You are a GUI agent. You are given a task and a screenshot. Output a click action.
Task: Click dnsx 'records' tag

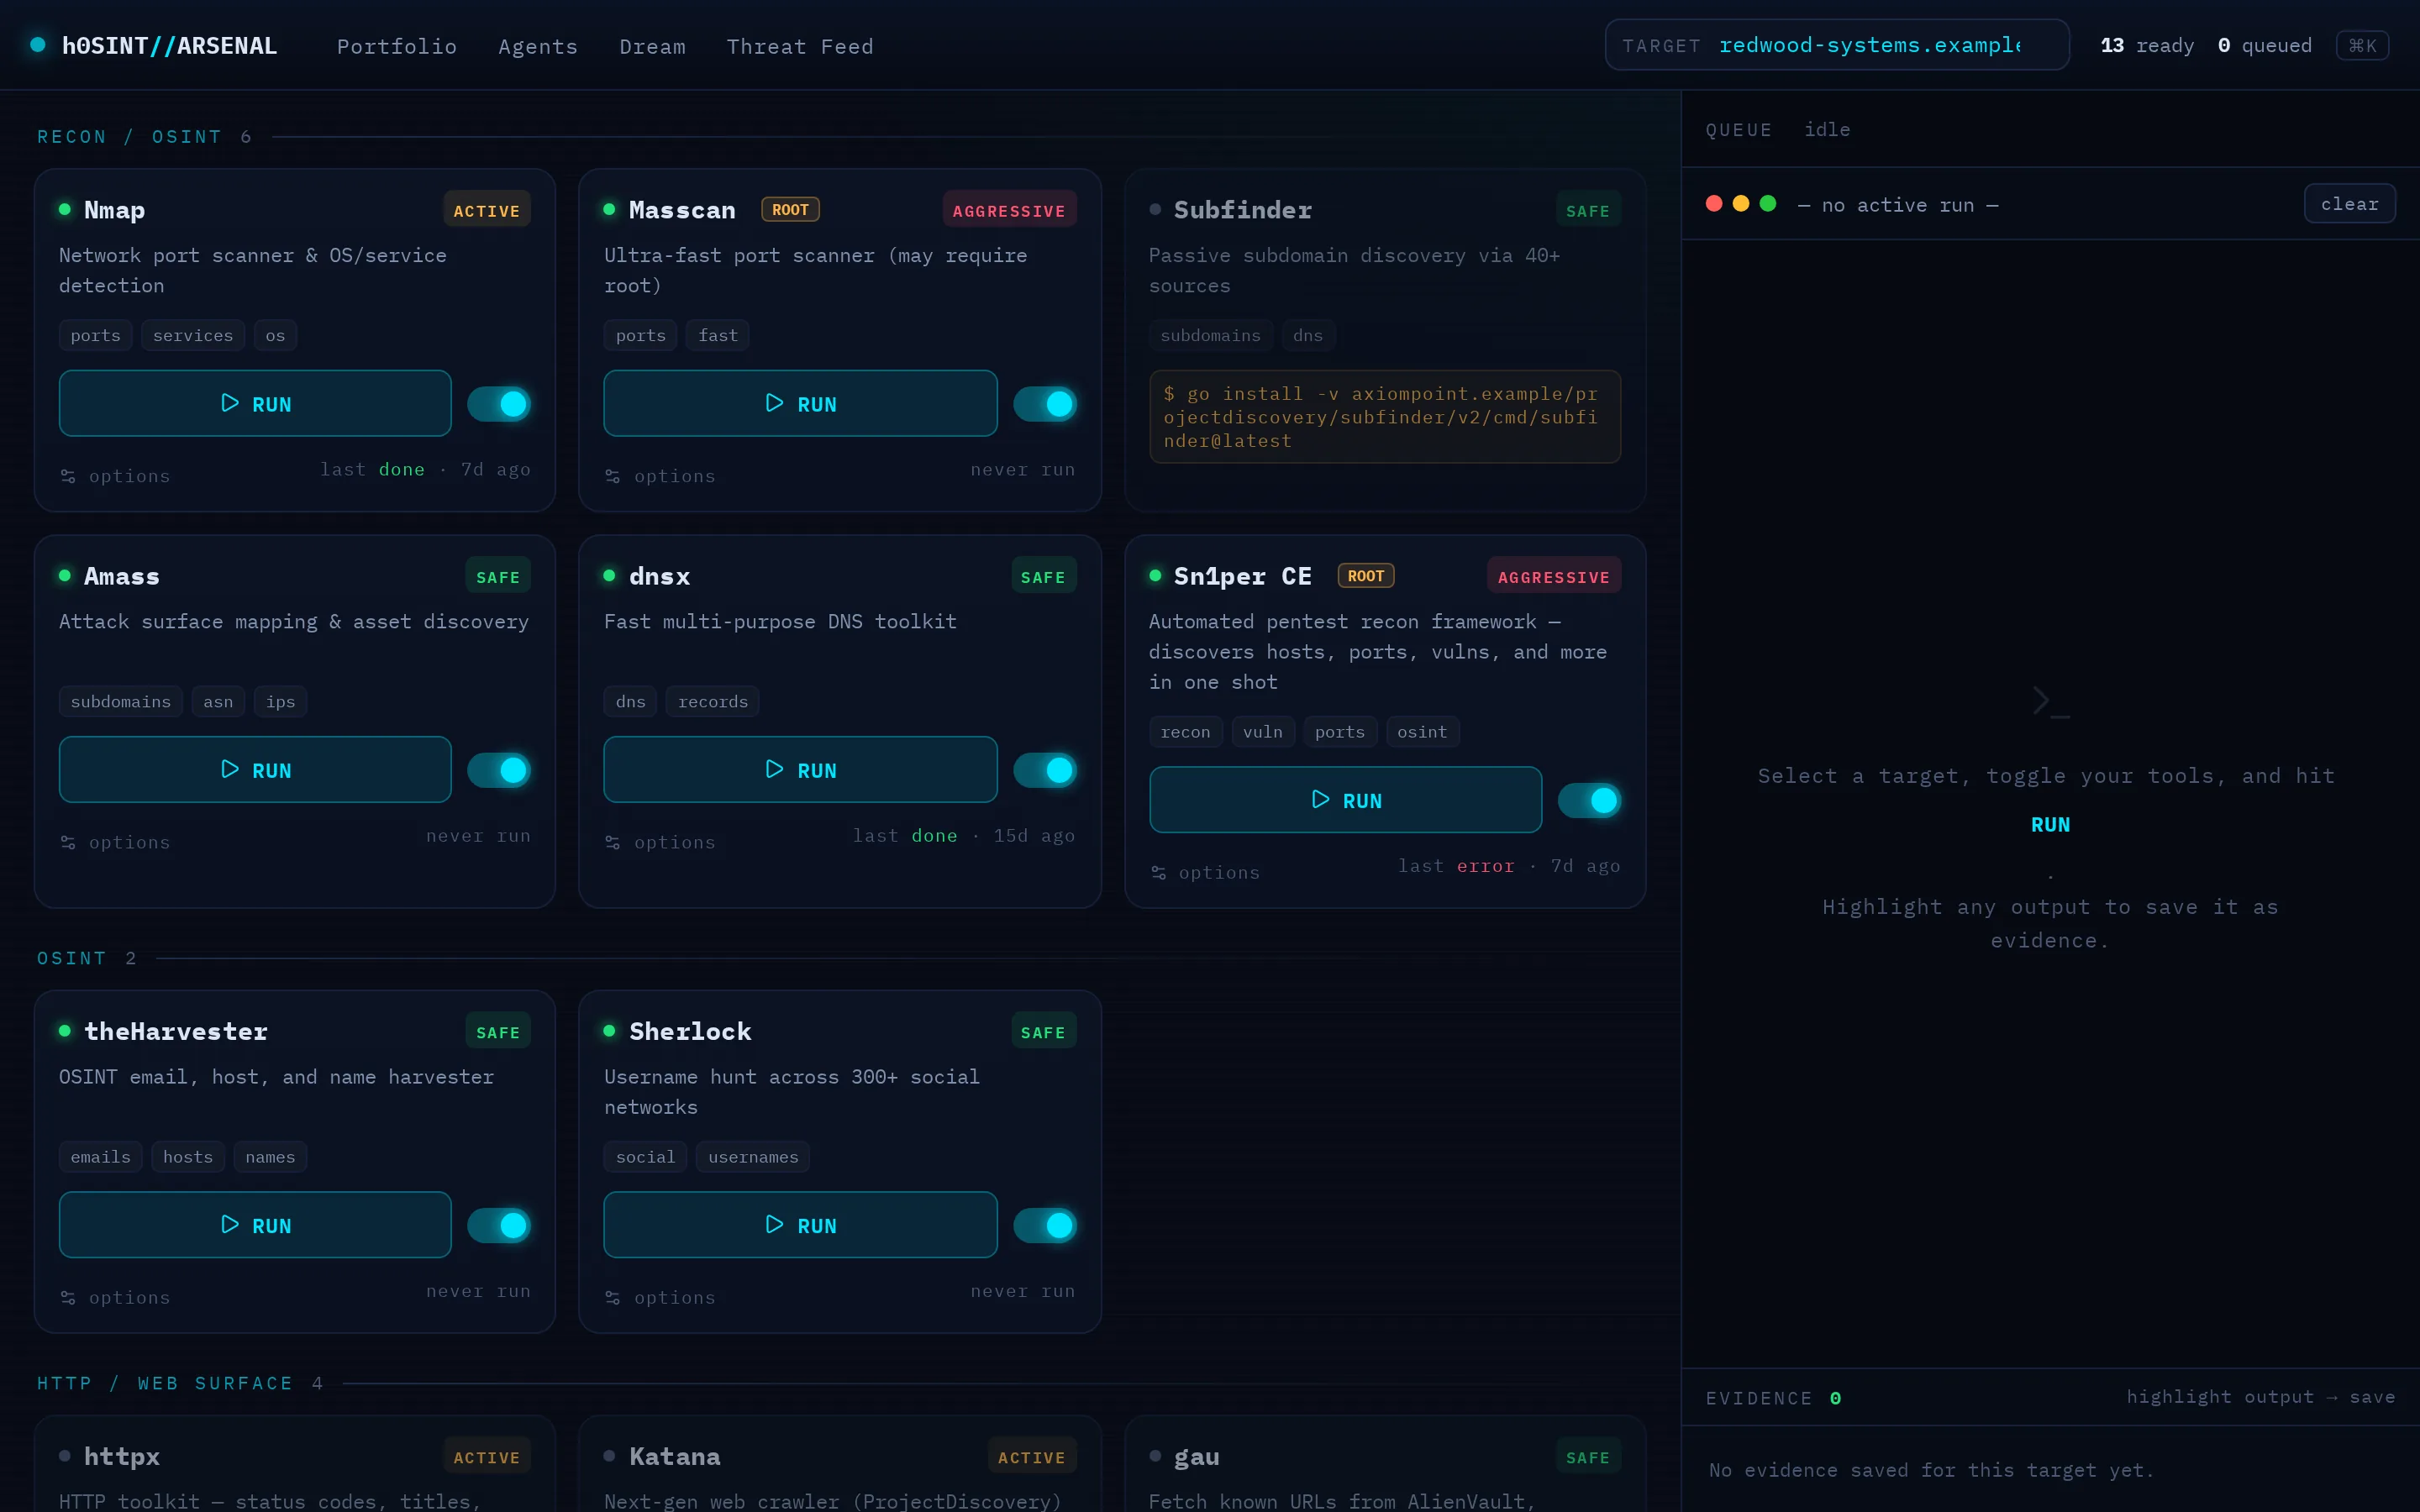coord(713,701)
